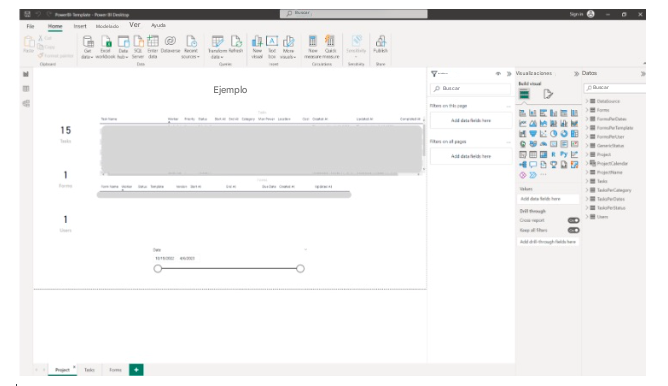The height and width of the screenshot is (386, 668).
Task: Click Add data fields here under Values
Action: pyautogui.click(x=548, y=199)
